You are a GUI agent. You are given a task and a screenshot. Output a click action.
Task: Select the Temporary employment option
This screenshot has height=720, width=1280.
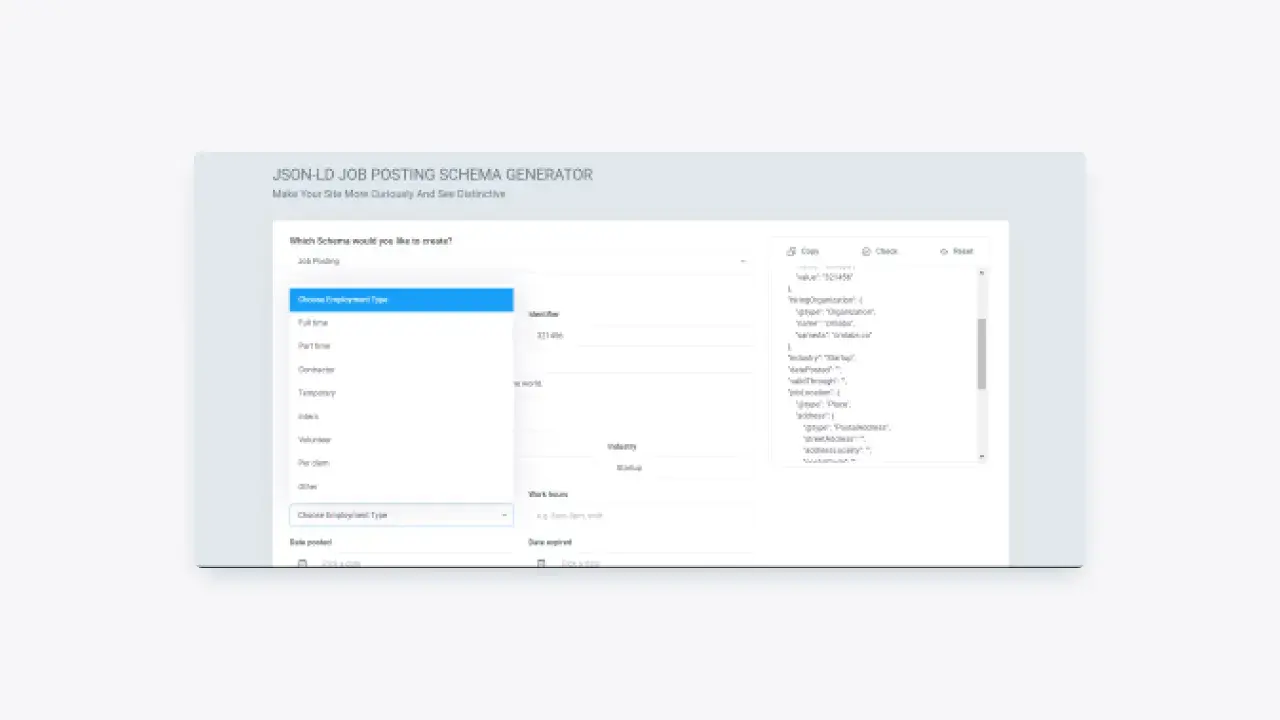tap(317, 393)
